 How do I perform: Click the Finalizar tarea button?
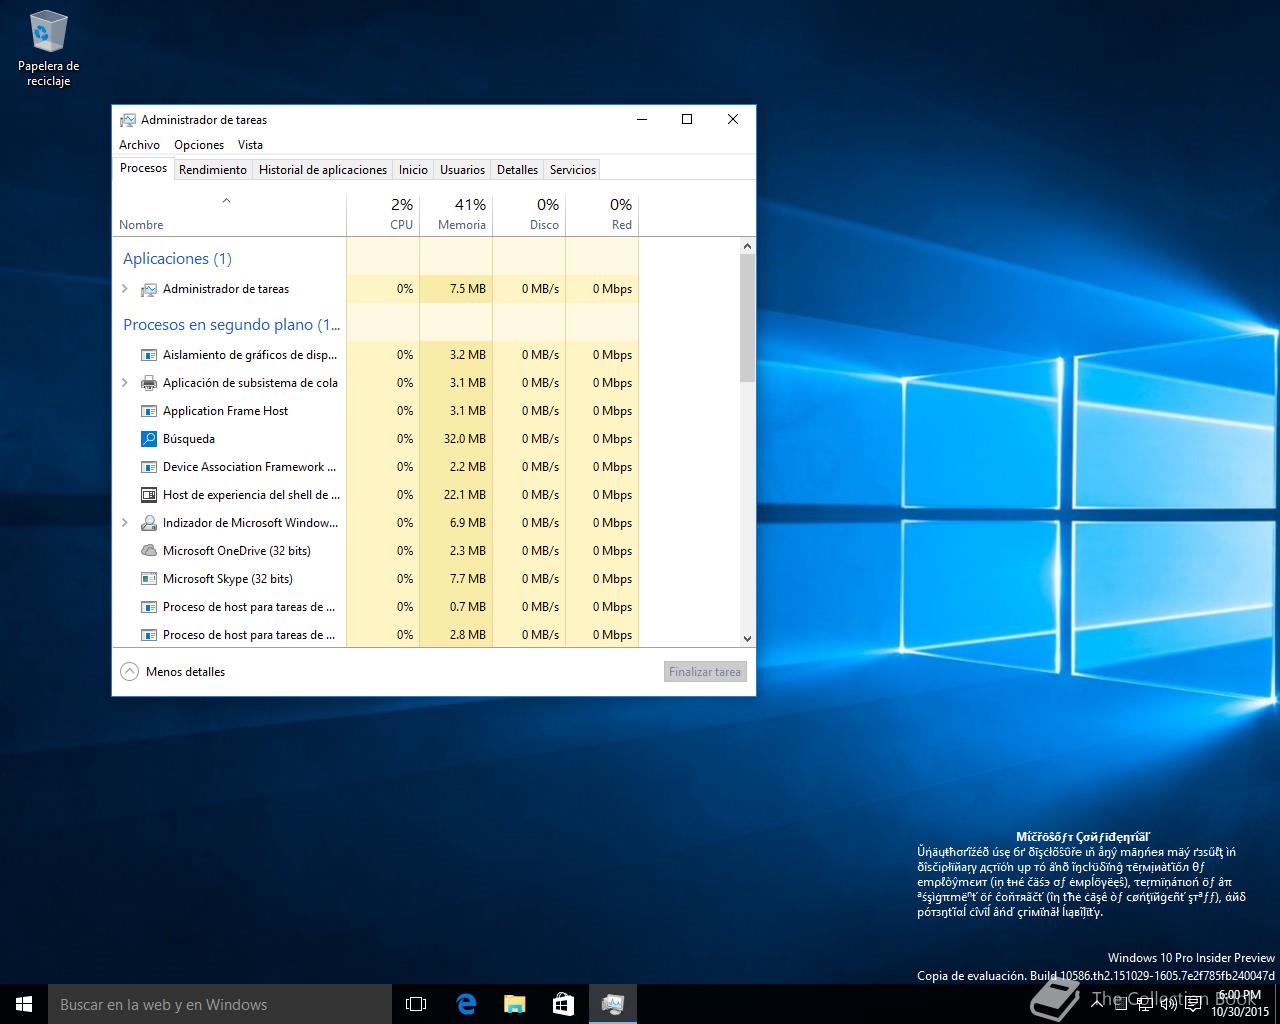click(x=705, y=672)
